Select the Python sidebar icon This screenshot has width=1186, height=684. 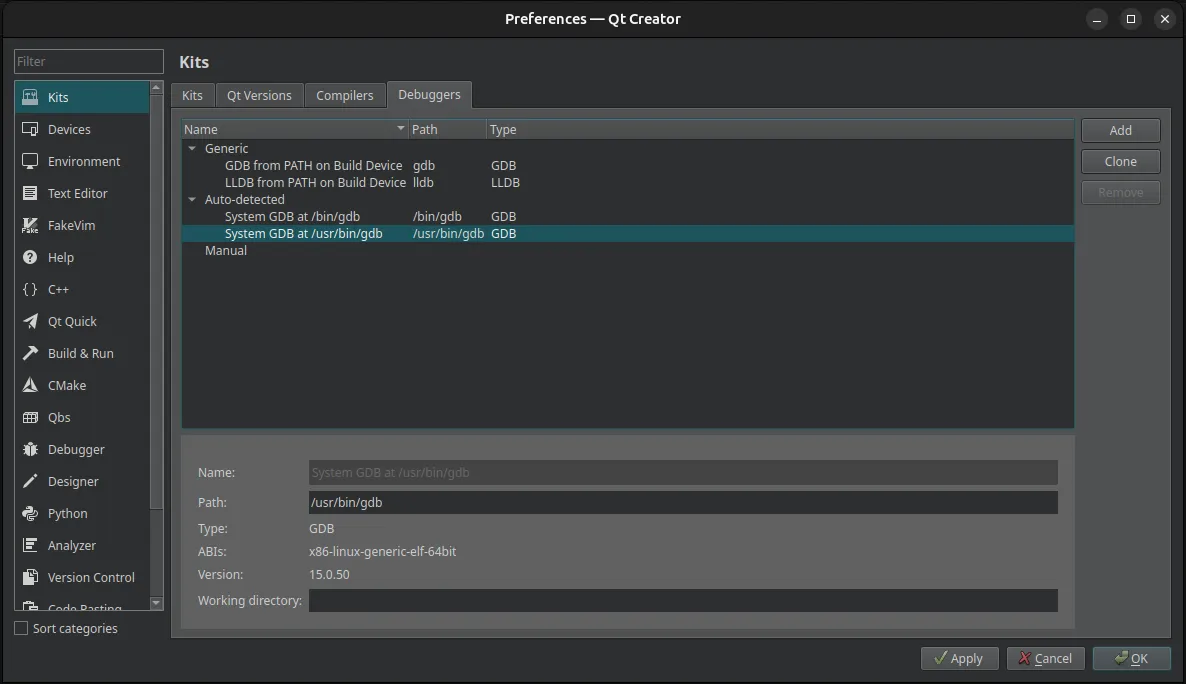tap(31, 513)
